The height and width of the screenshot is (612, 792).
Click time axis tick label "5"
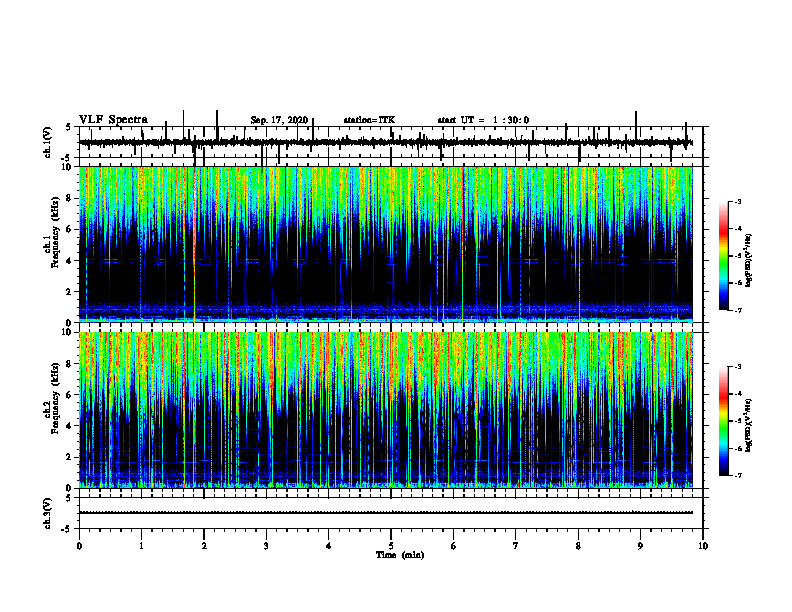click(391, 546)
